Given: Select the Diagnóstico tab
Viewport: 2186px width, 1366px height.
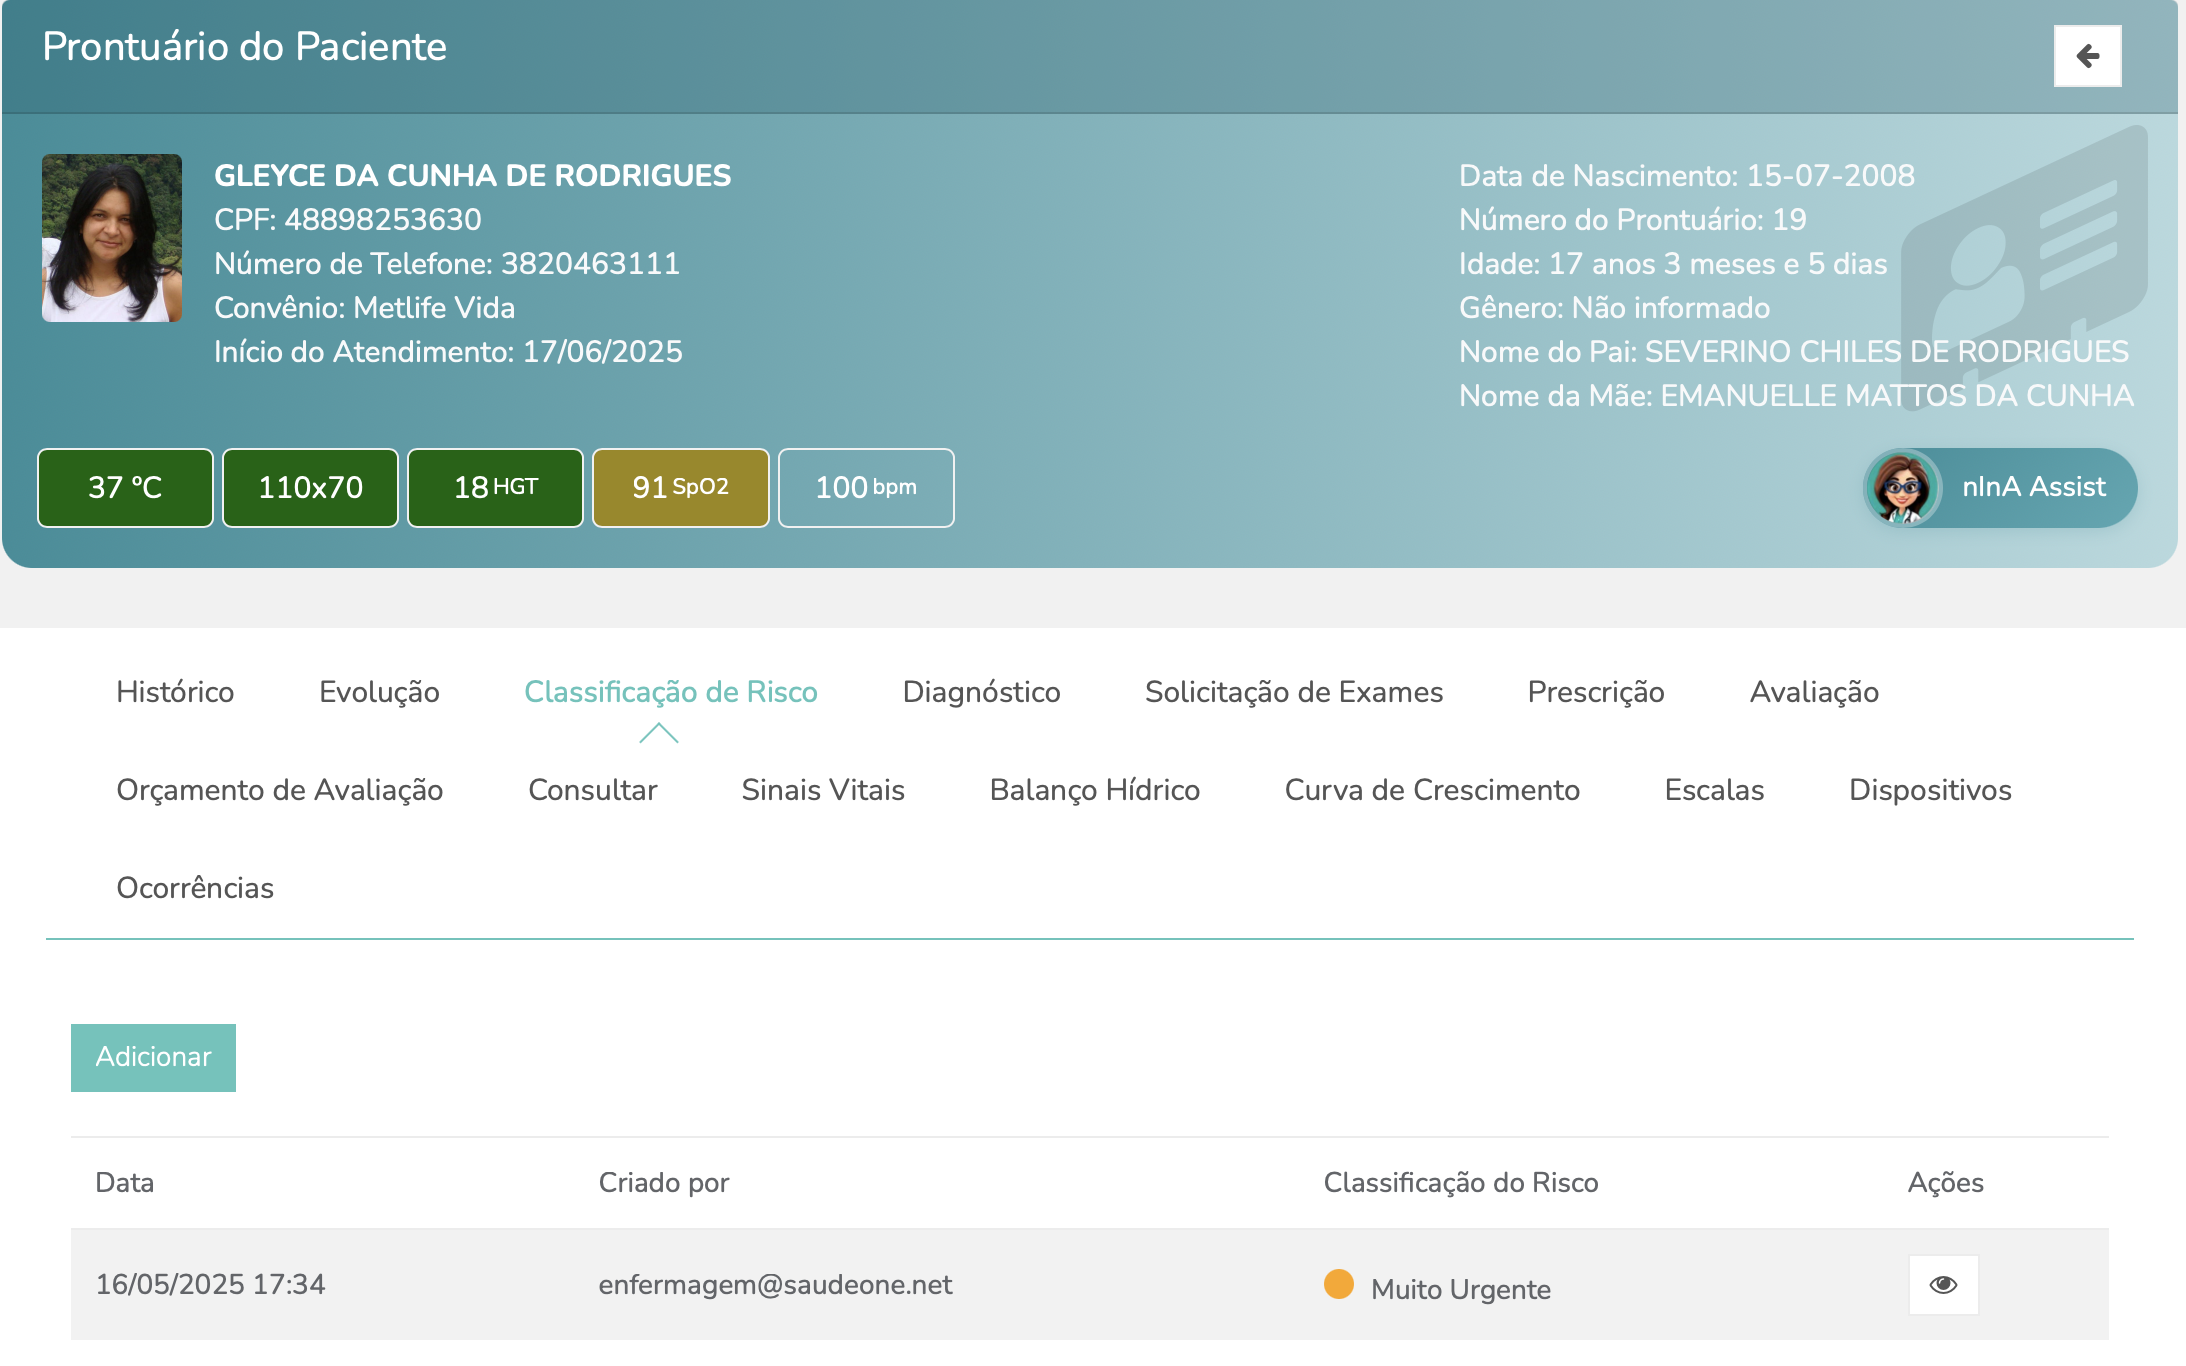Looking at the screenshot, I should [981, 692].
